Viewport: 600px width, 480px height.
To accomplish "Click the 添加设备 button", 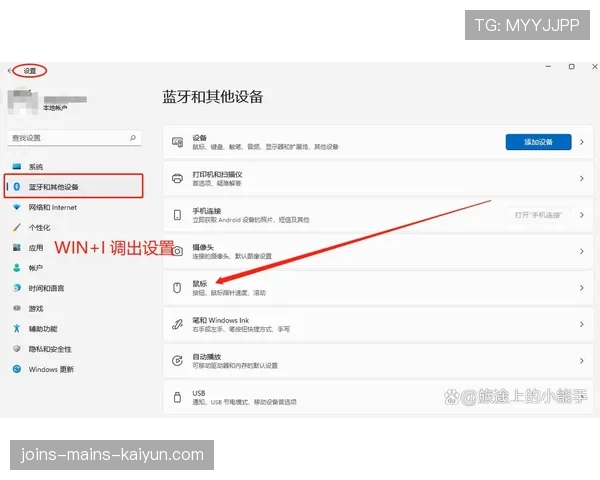I will click(538, 142).
